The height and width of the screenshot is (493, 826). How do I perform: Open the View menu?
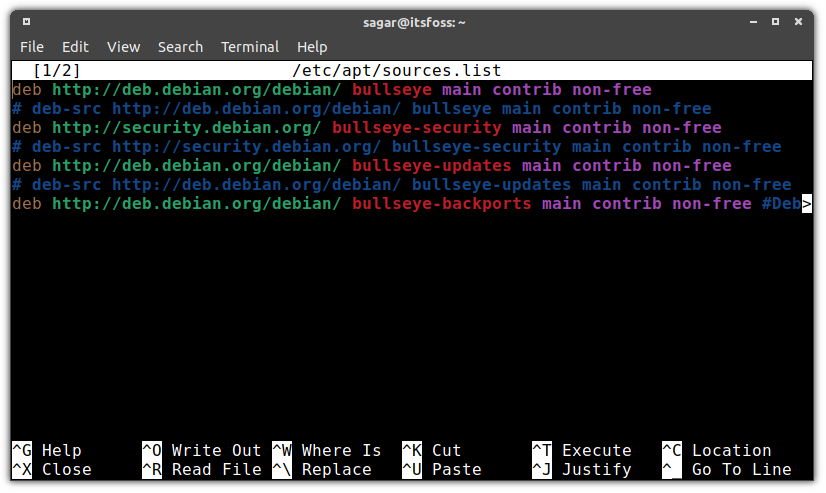point(123,47)
